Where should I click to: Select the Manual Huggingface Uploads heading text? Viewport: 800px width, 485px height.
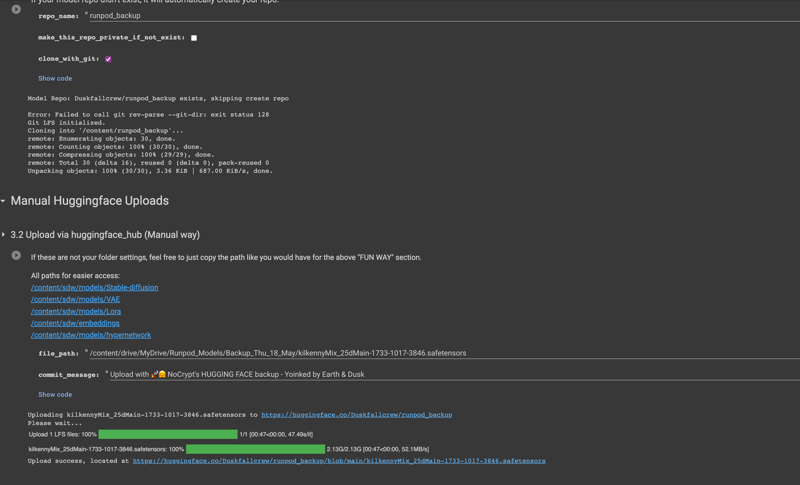point(90,201)
